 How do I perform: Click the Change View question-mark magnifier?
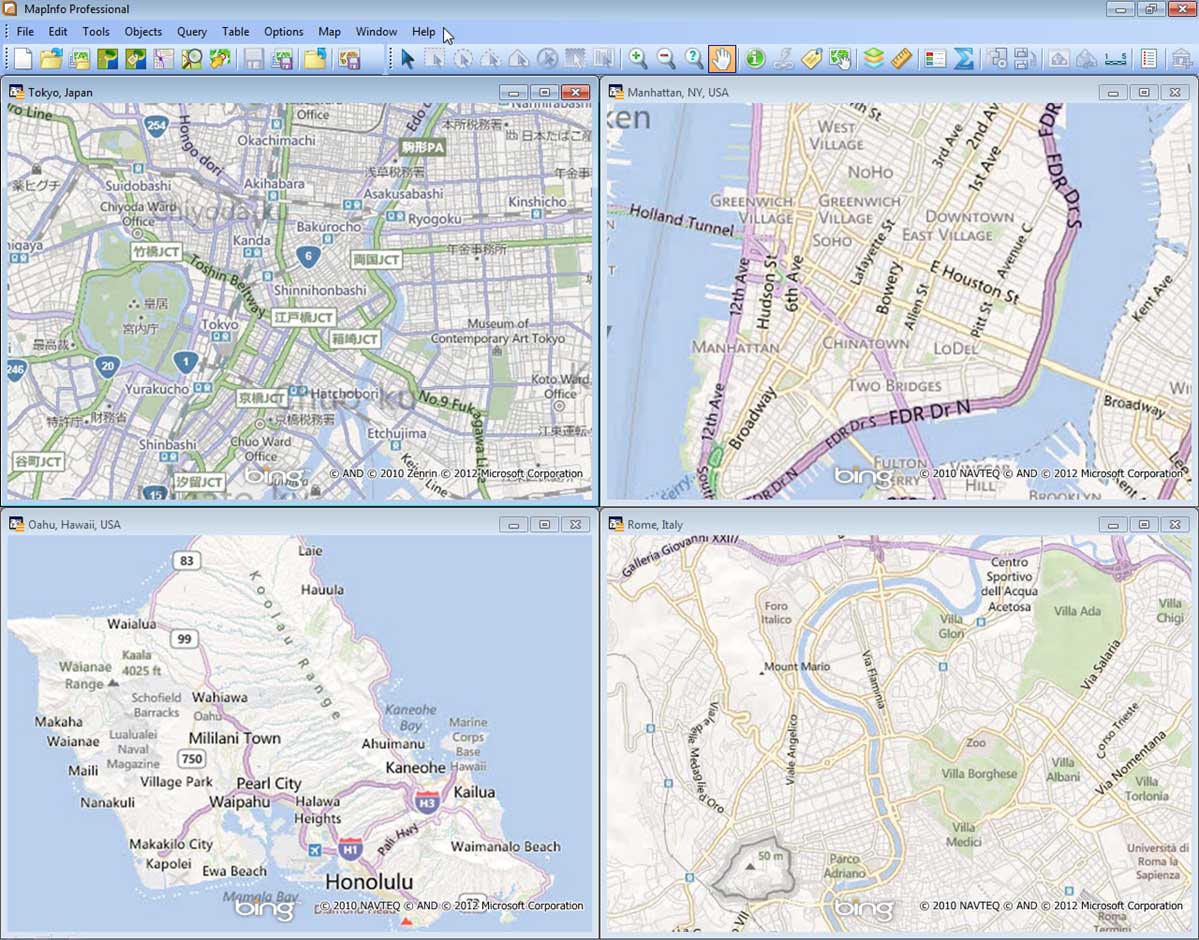[x=694, y=59]
